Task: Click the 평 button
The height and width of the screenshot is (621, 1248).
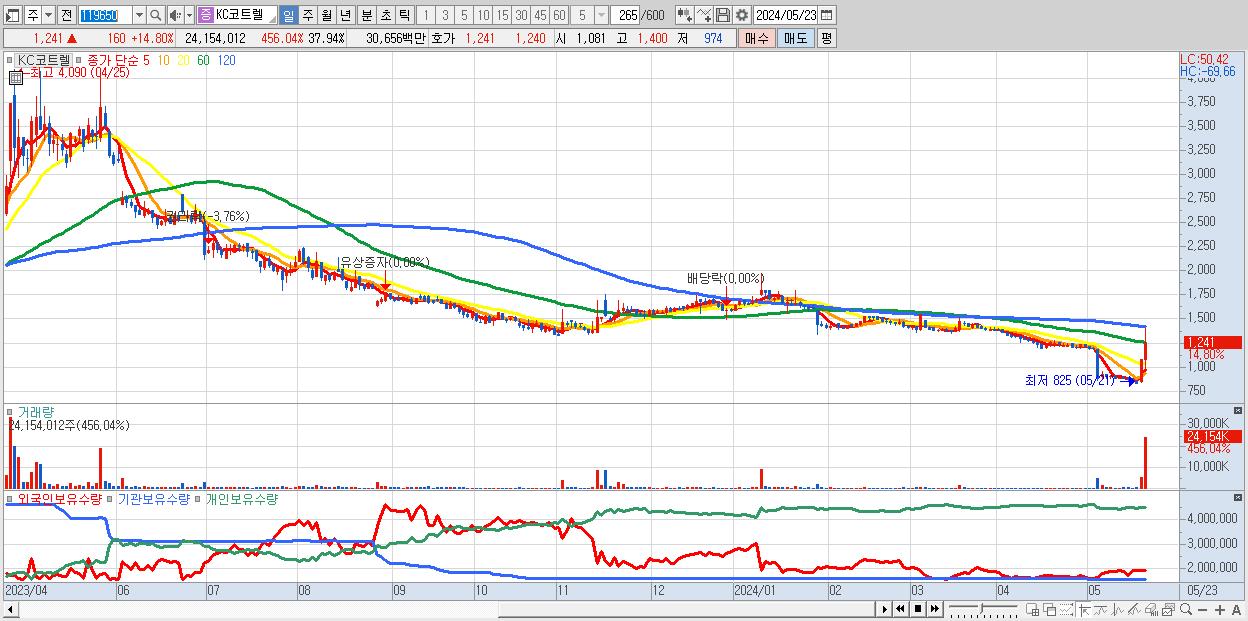Action: click(x=826, y=38)
